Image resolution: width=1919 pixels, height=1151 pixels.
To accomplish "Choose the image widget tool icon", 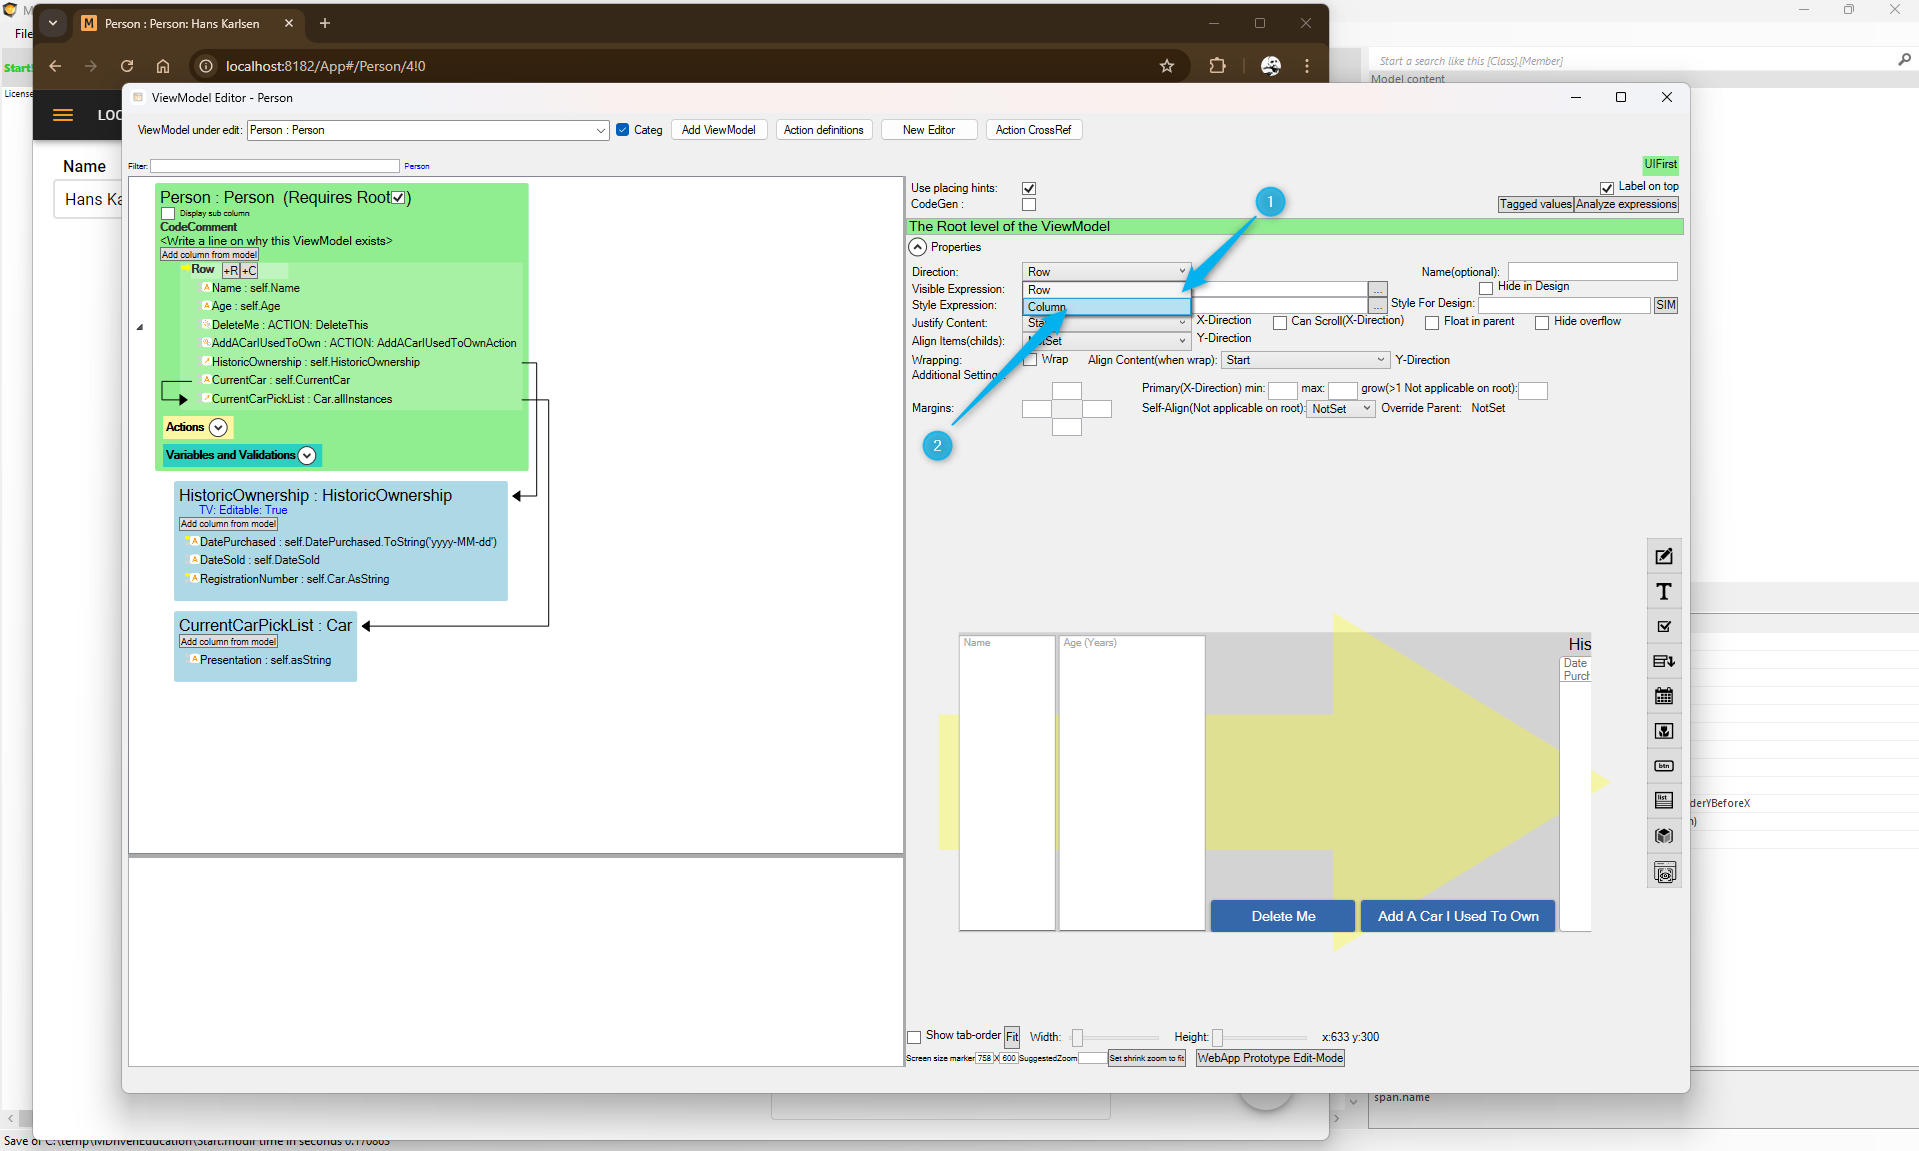I will tap(1664, 731).
